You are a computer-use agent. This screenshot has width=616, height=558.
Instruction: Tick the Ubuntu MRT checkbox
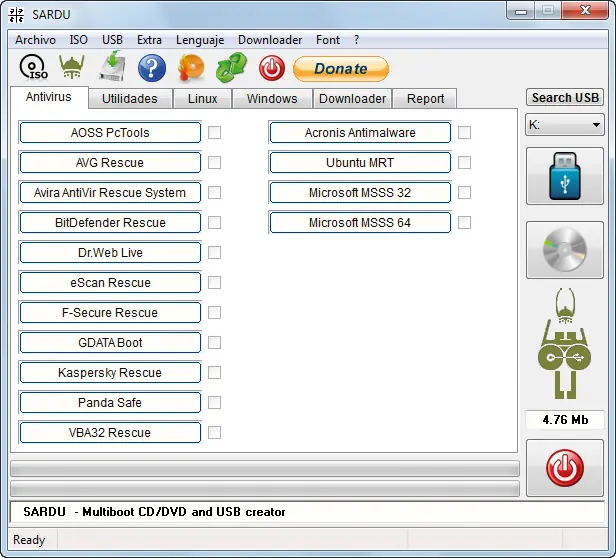click(x=464, y=162)
